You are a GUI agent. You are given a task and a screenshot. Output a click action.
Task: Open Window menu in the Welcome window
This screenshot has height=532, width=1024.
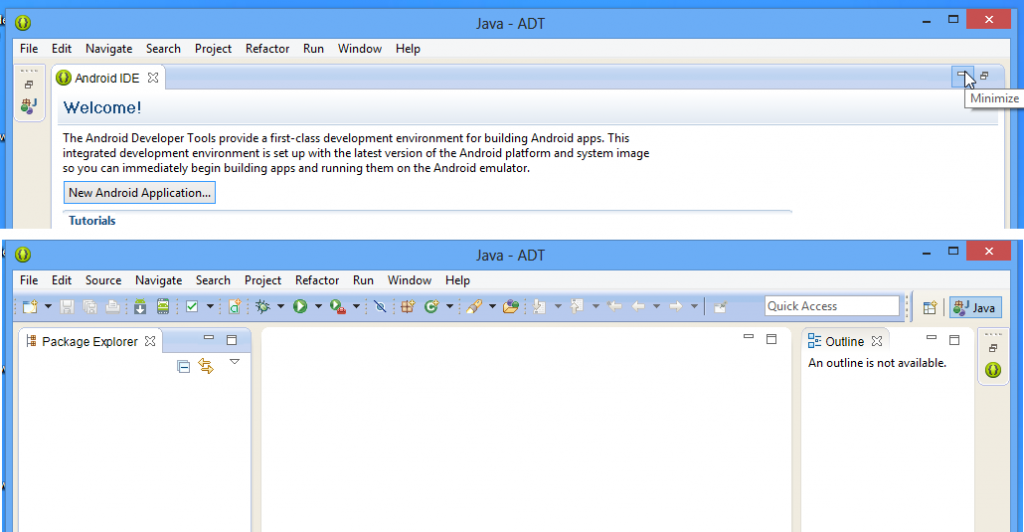point(360,49)
